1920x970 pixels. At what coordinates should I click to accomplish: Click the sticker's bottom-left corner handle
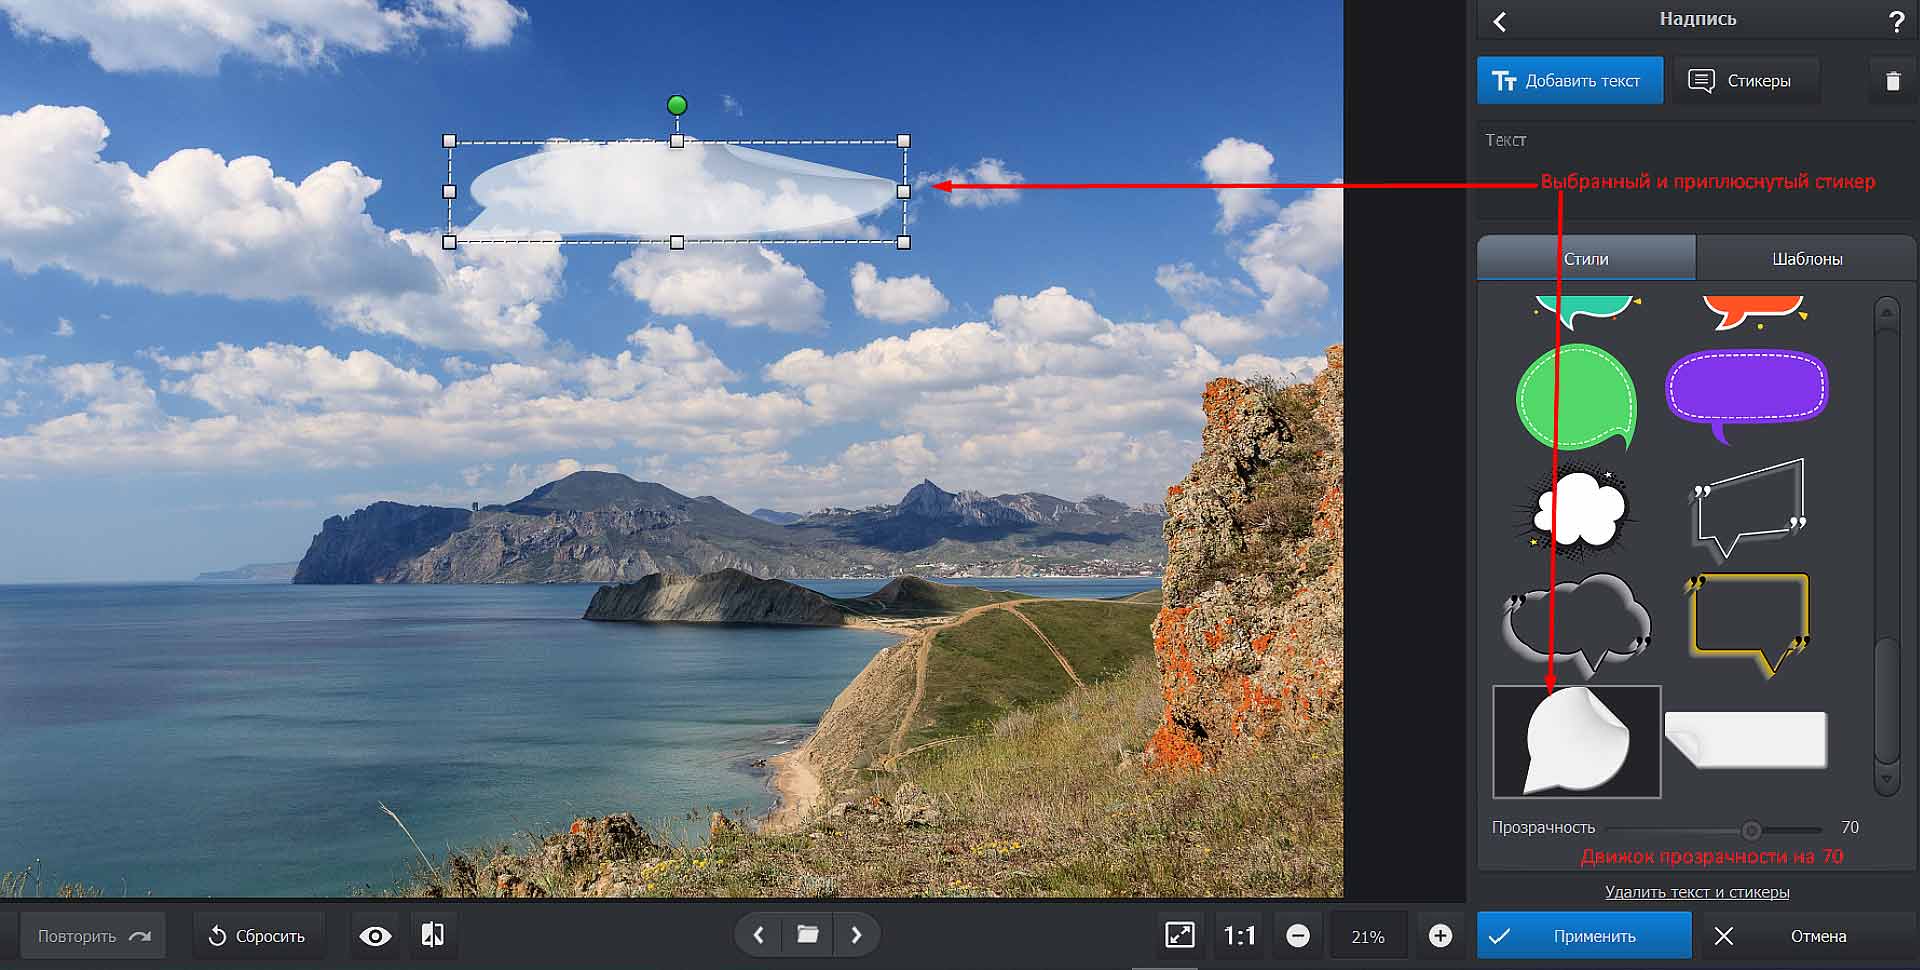tap(449, 242)
